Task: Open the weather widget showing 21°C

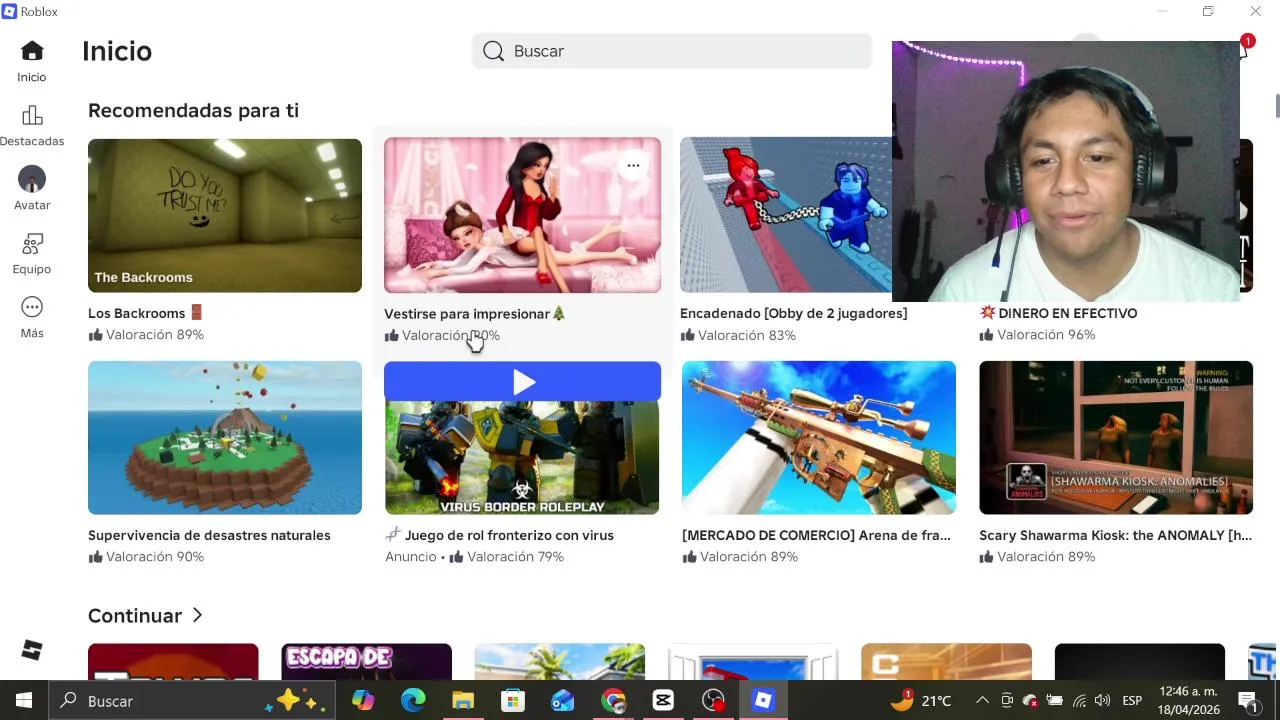Action: pyautogui.click(x=921, y=701)
